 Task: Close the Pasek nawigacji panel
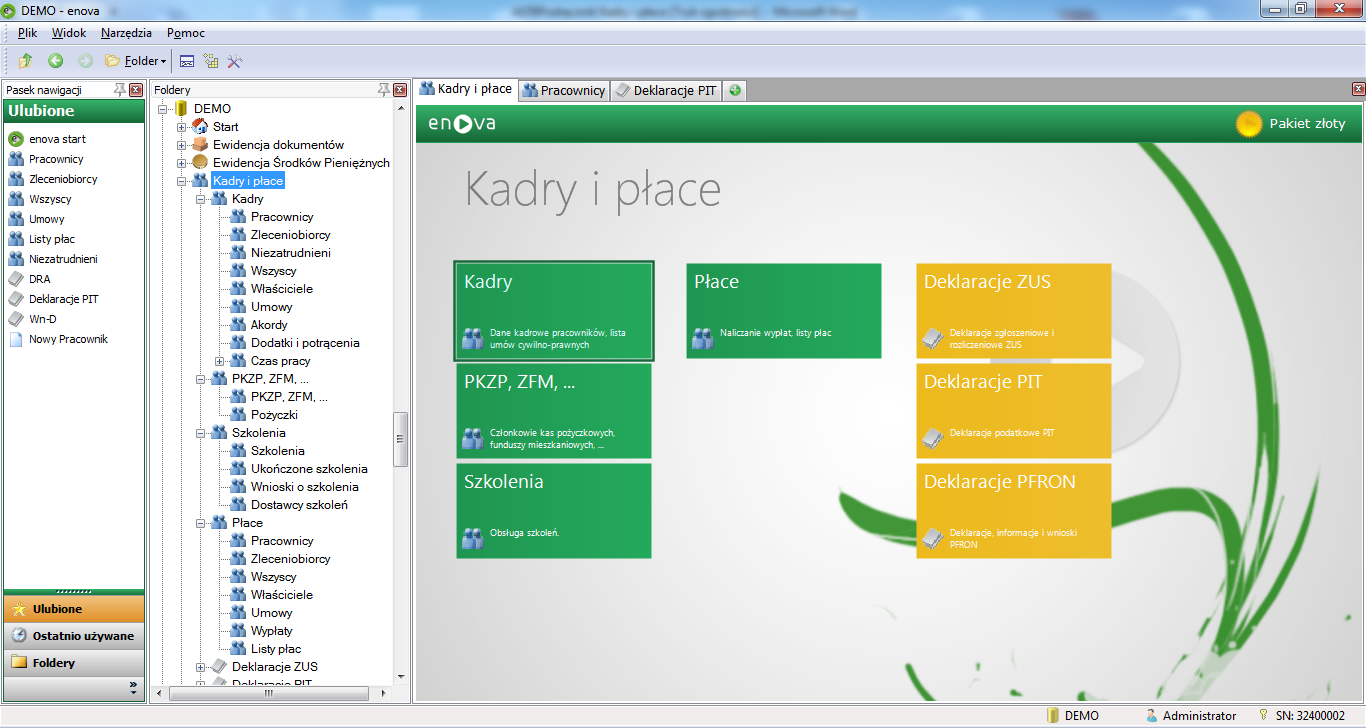(137, 90)
